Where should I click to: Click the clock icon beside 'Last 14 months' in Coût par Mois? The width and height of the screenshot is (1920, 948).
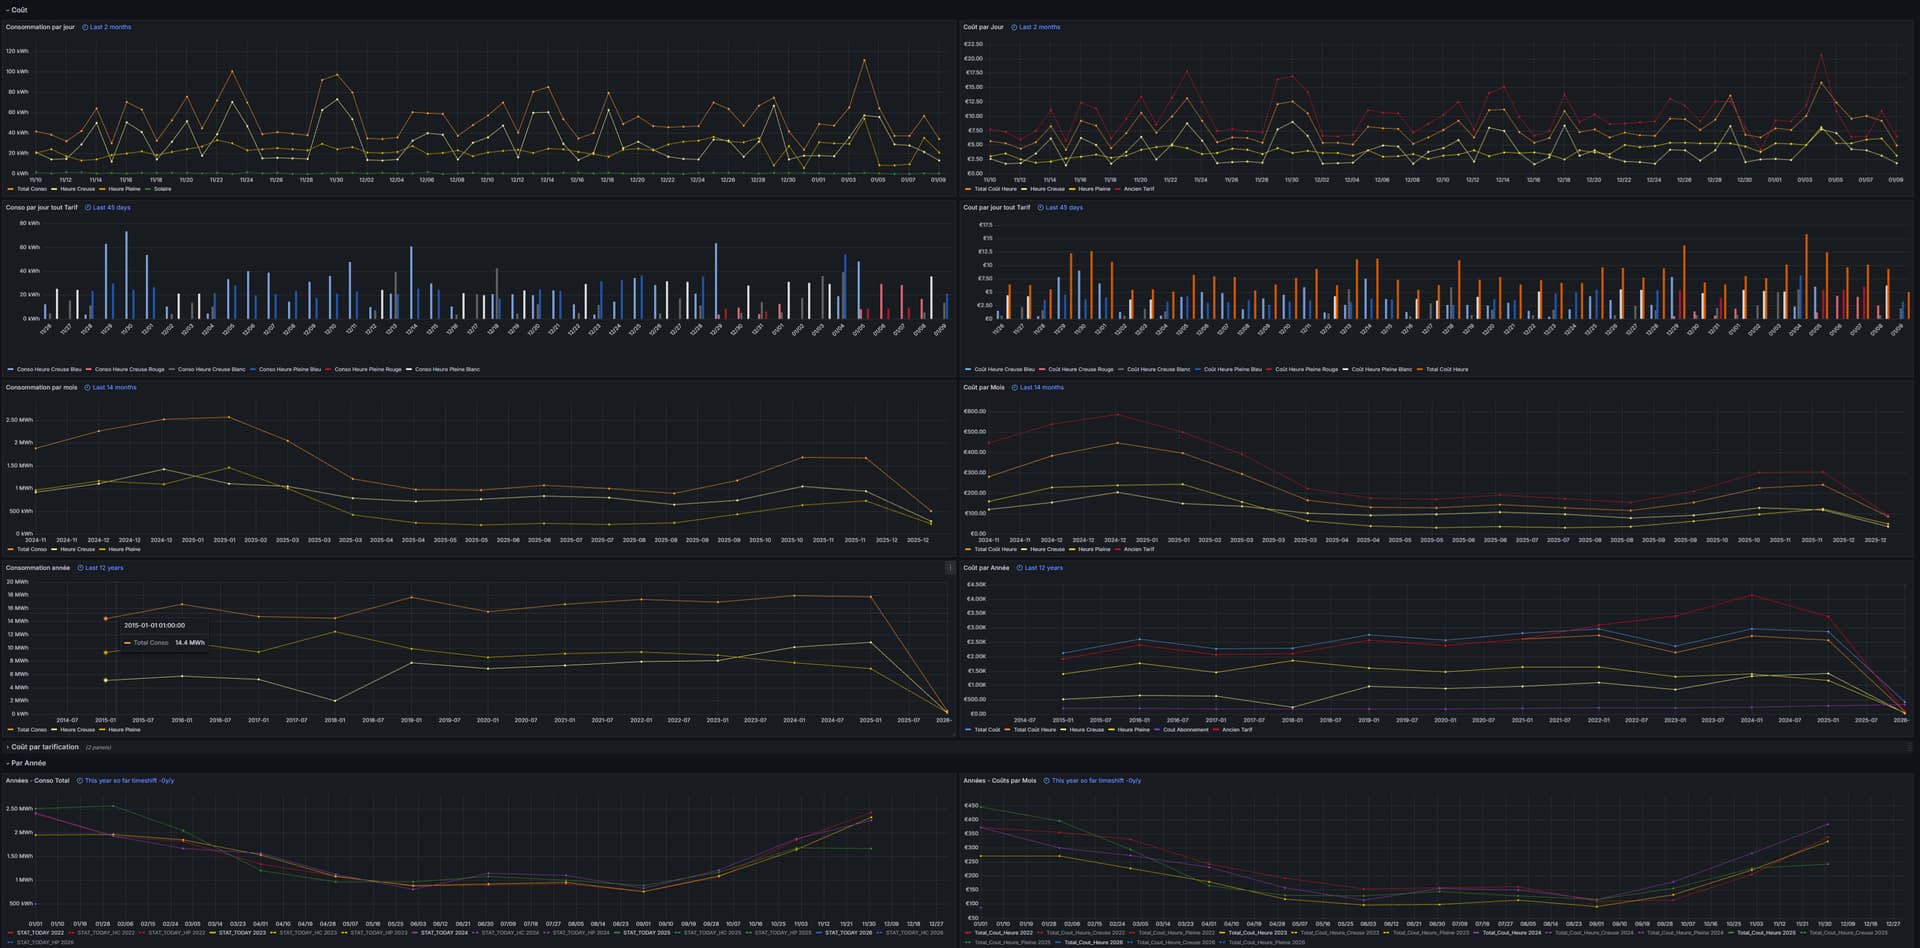[1015, 388]
